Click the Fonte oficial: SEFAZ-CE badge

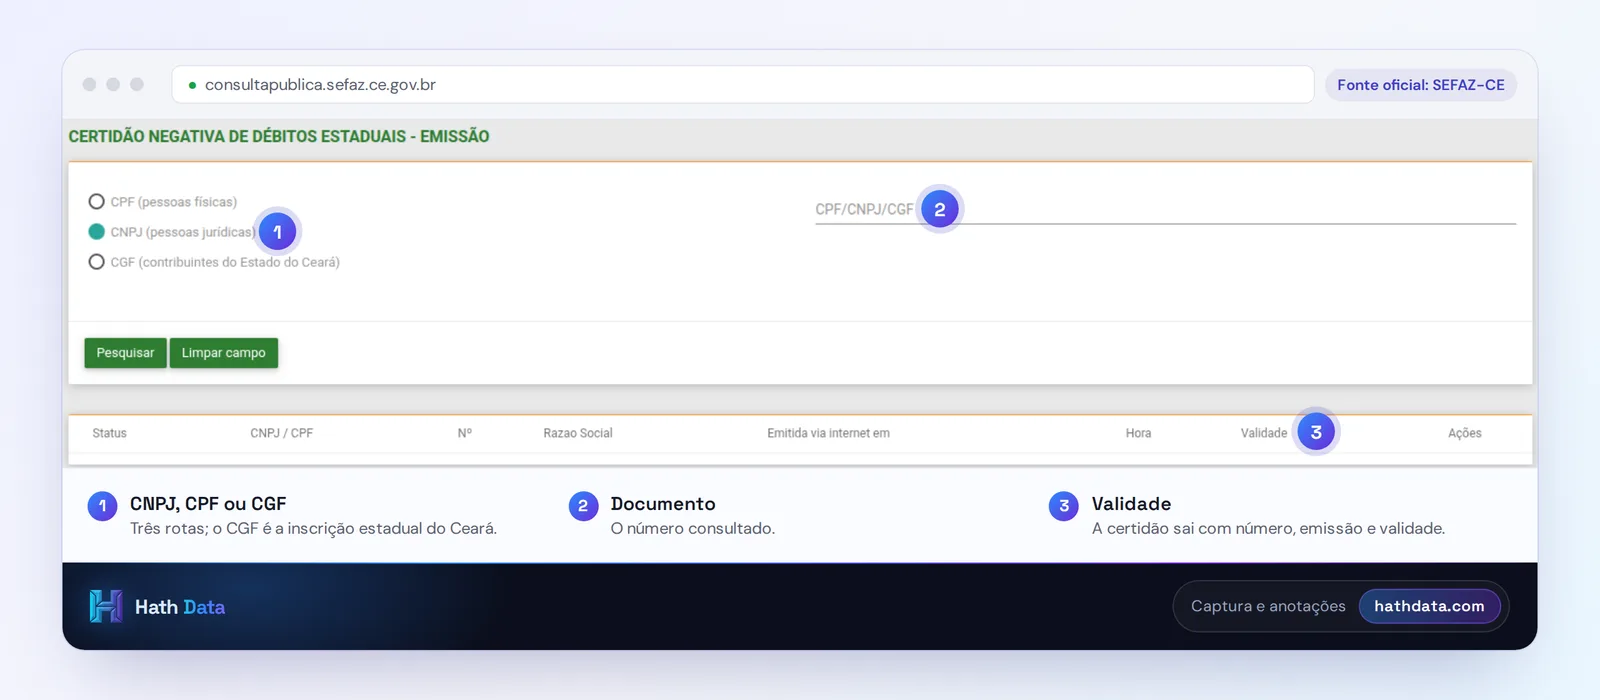1421,85
